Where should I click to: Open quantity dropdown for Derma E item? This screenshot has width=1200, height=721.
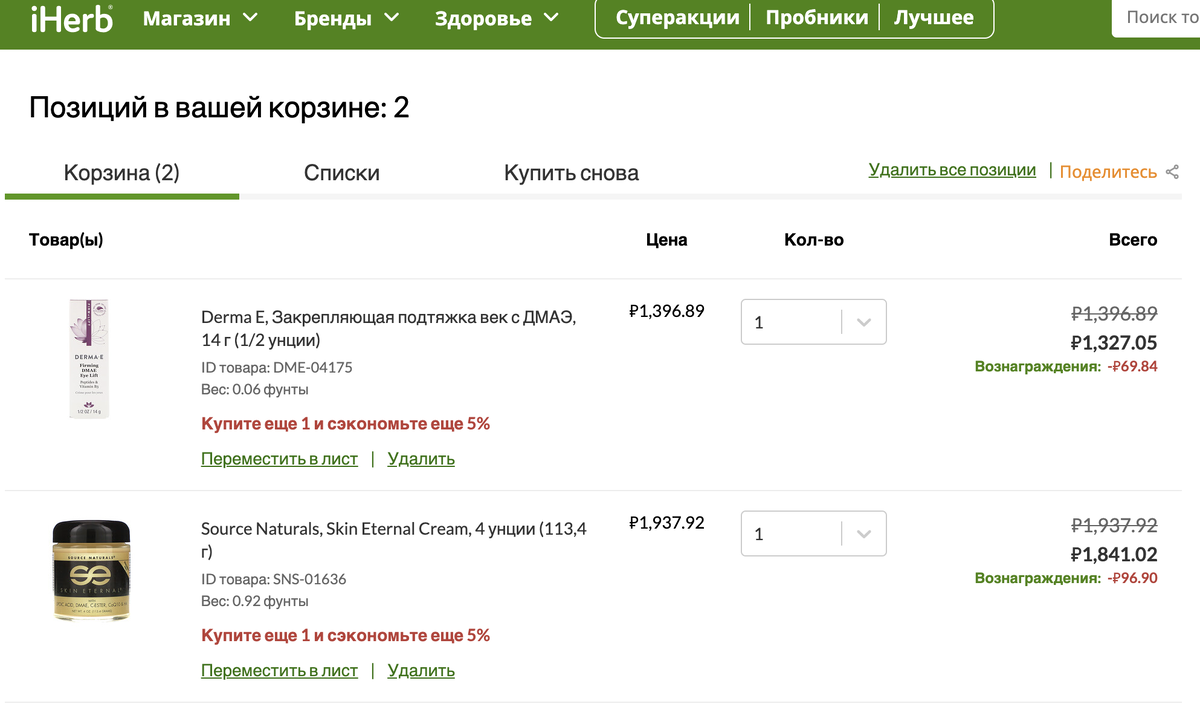point(813,322)
